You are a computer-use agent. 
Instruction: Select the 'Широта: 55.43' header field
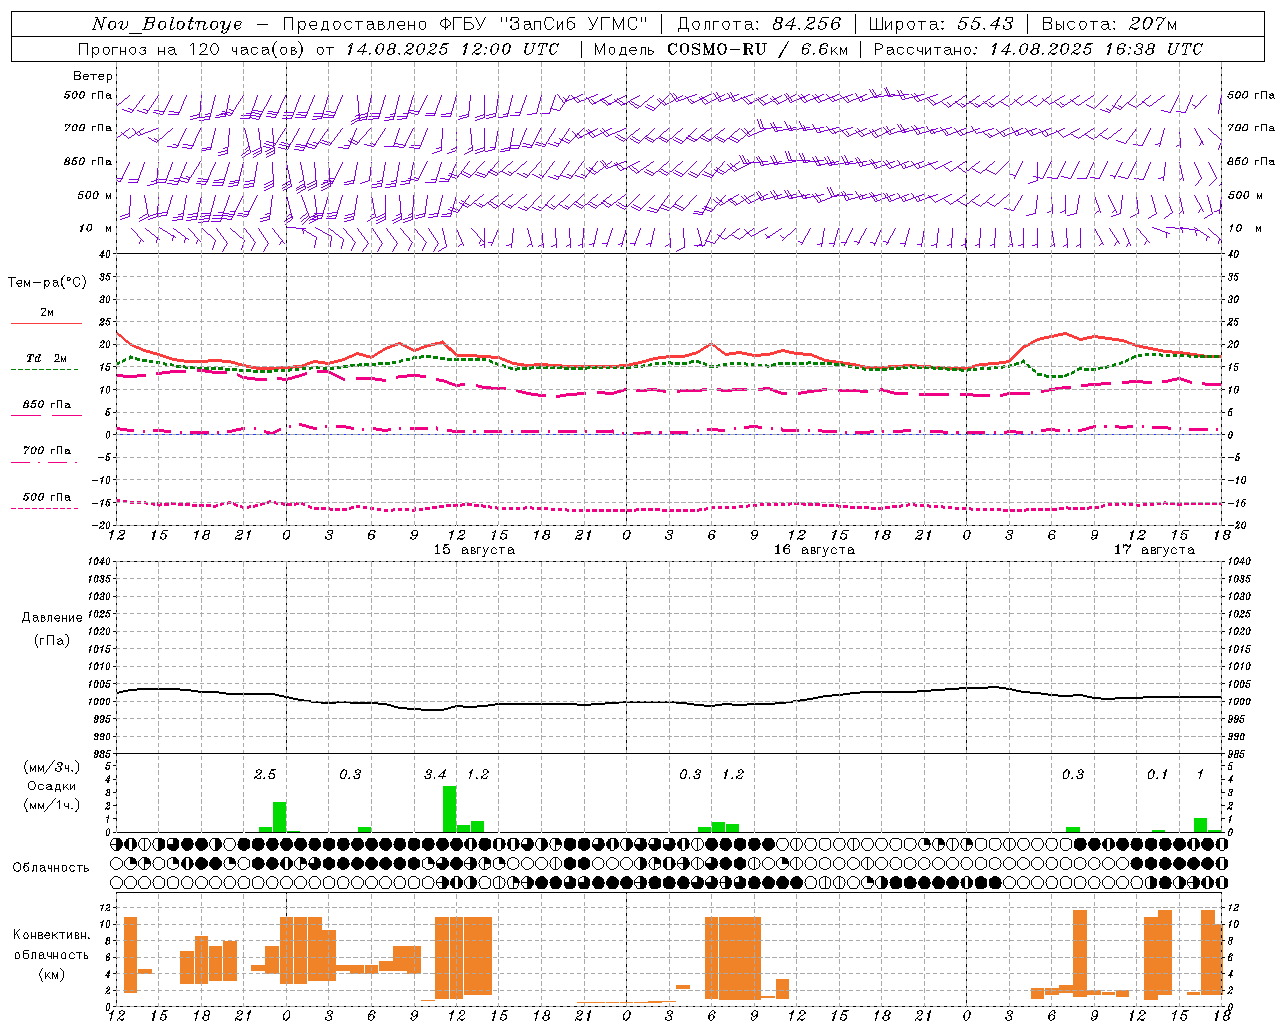coord(941,24)
